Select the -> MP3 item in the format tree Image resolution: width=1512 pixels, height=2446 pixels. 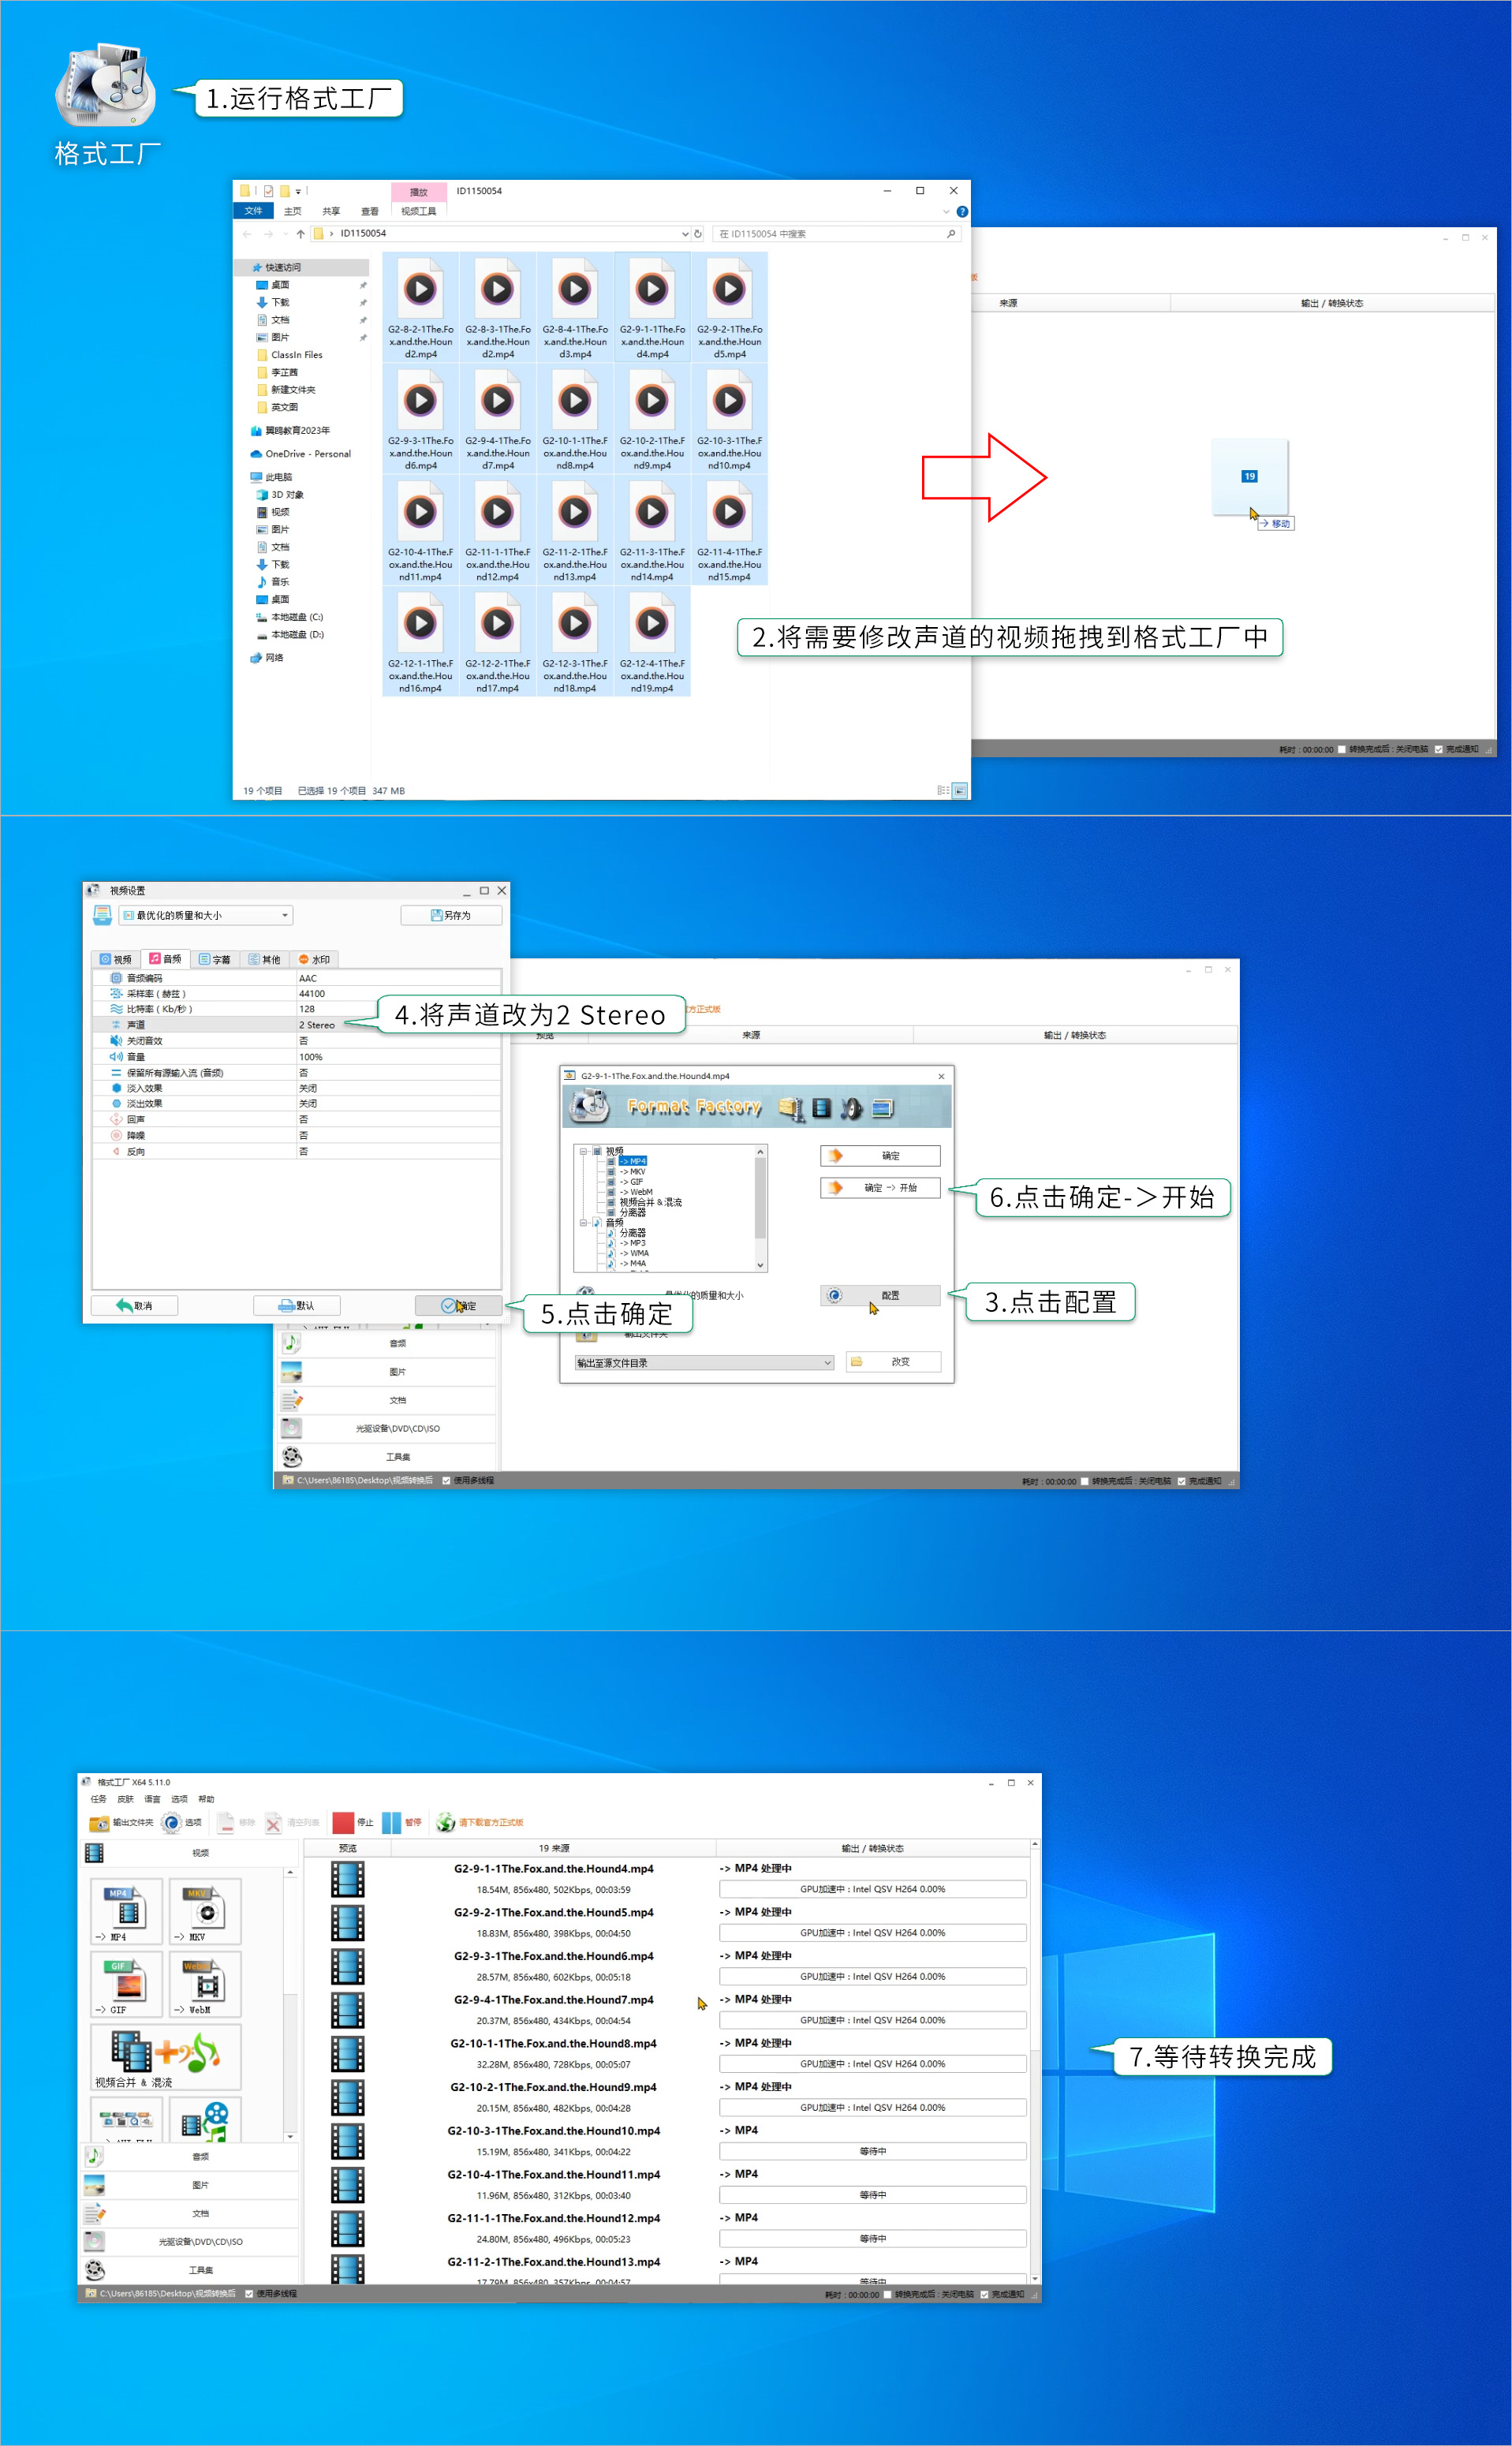633,1243
